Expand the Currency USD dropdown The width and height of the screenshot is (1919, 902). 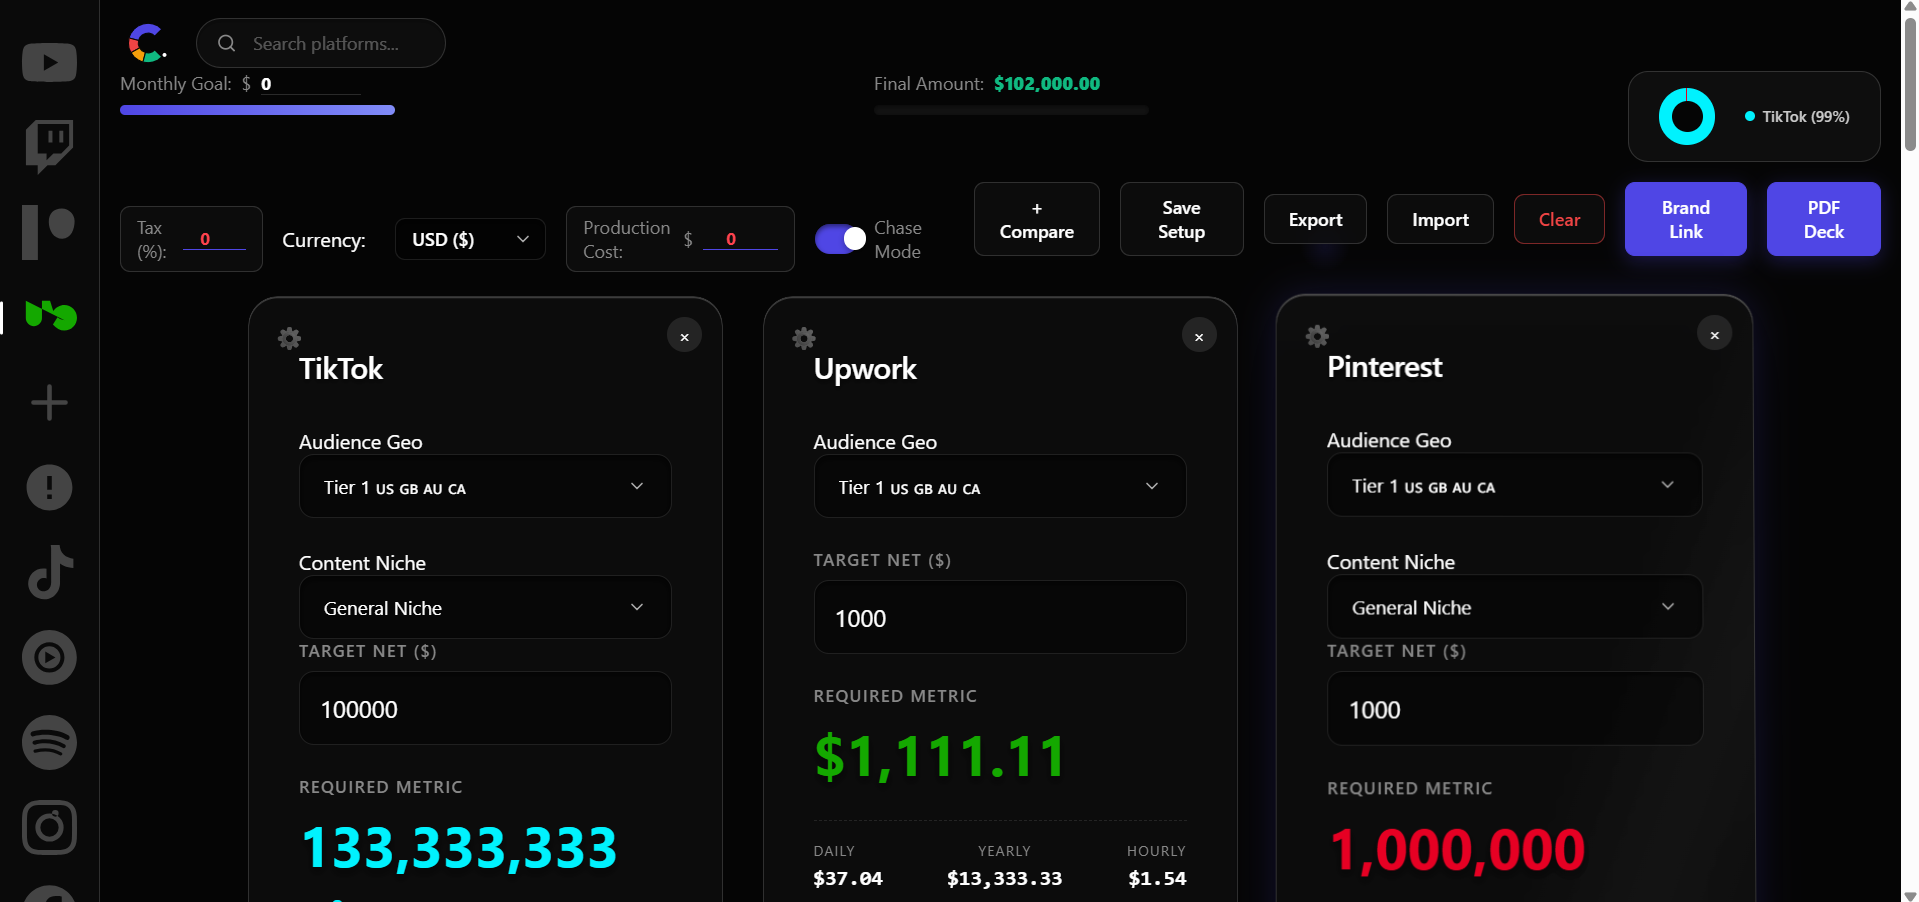470,239
